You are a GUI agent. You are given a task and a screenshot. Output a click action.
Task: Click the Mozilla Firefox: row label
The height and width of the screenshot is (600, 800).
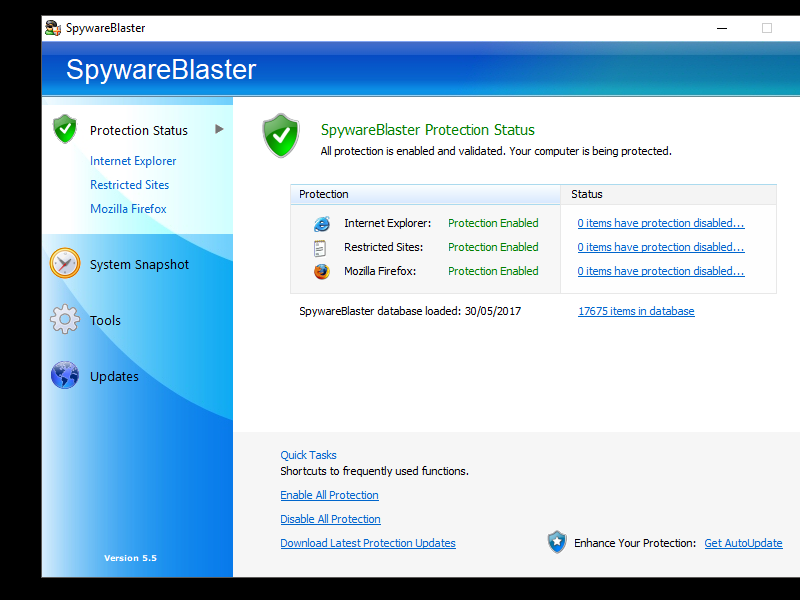click(x=380, y=271)
